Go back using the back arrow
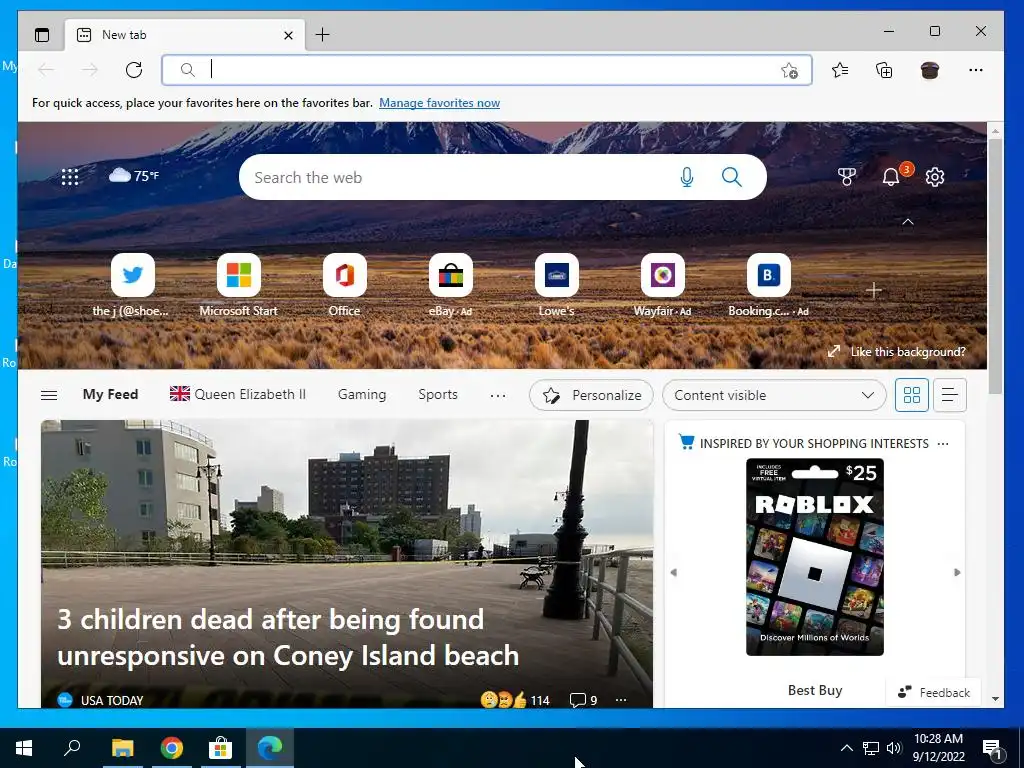This screenshot has width=1024, height=768. [x=46, y=70]
